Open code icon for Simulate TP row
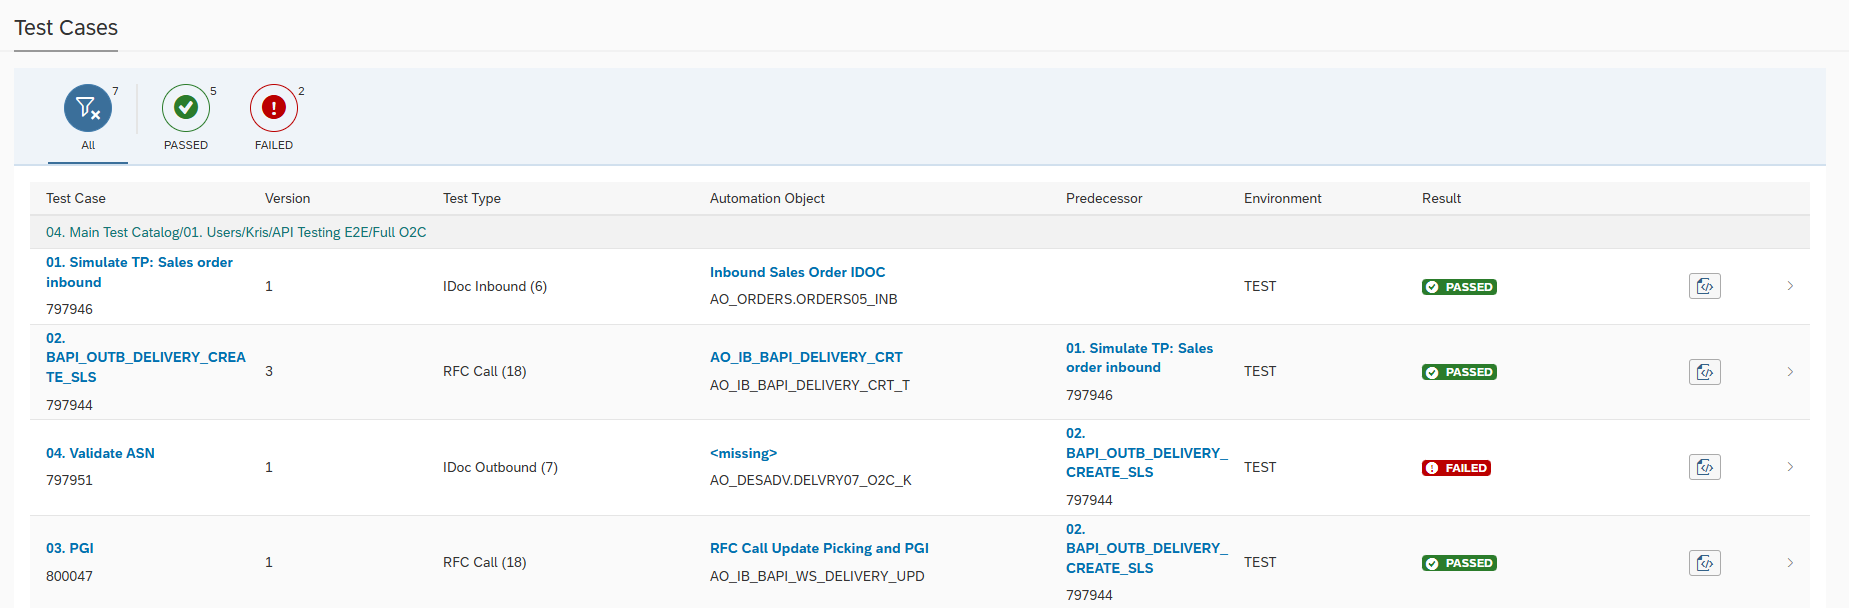The height and width of the screenshot is (608, 1849). click(1704, 286)
